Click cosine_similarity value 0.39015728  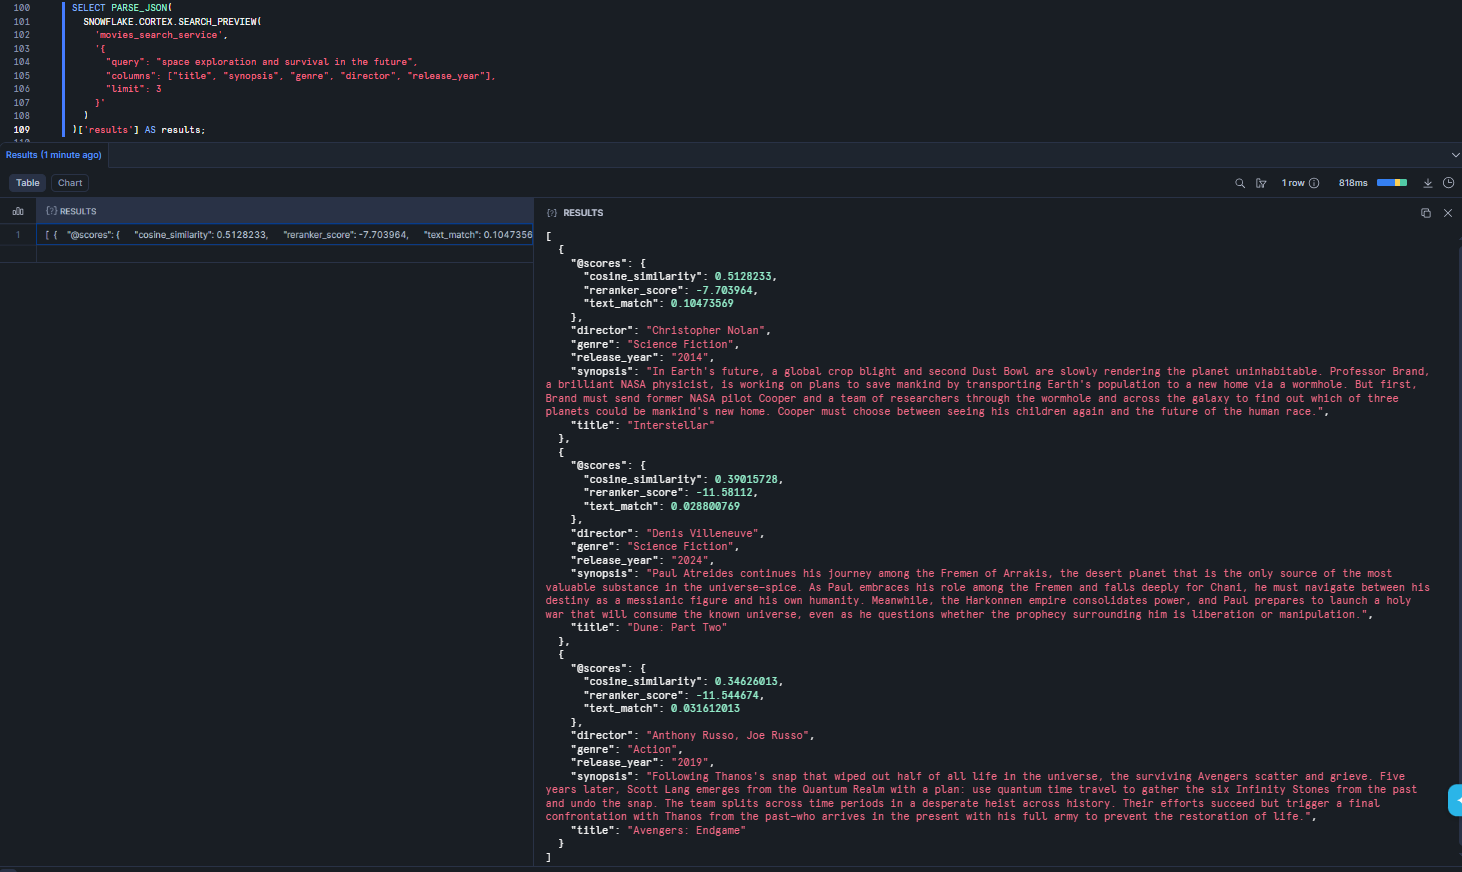tap(746, 480)
